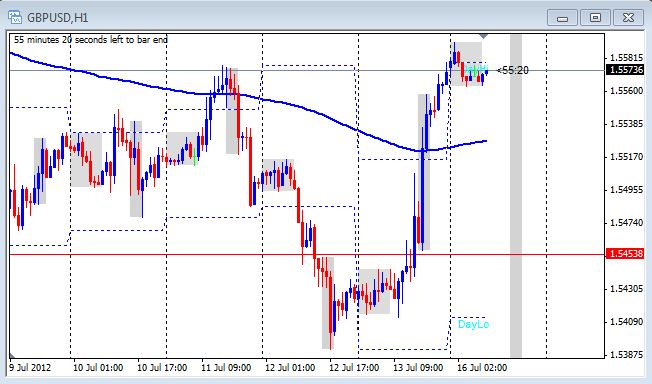Click the DayLo label on chart

473,325
